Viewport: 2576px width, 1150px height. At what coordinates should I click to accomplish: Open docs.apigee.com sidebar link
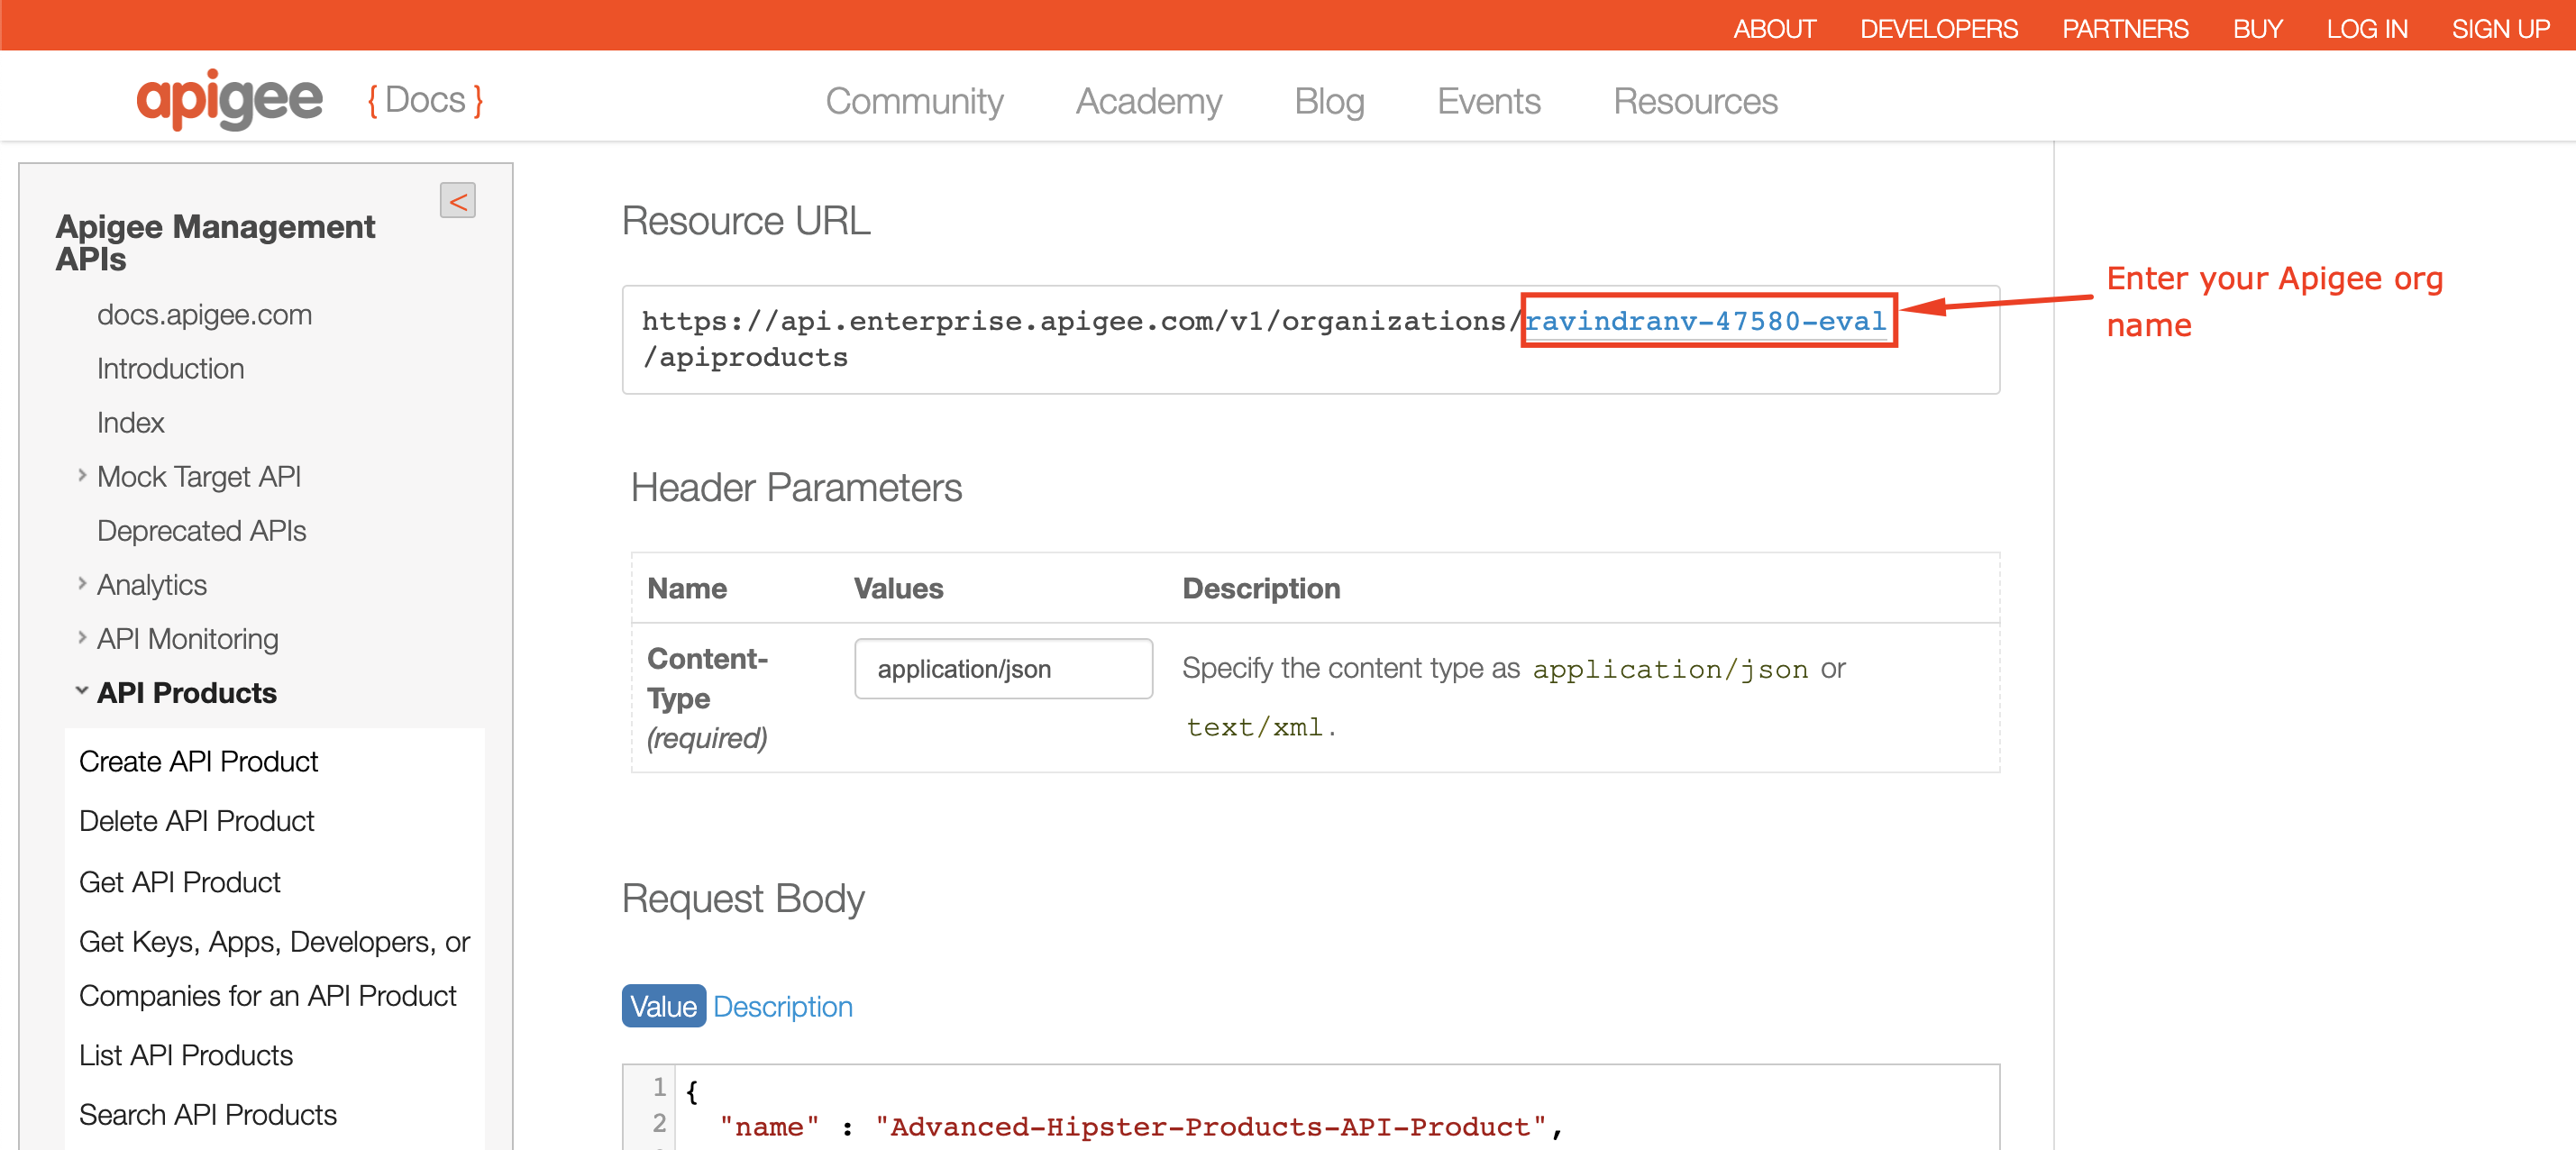(x=204, y=315)
